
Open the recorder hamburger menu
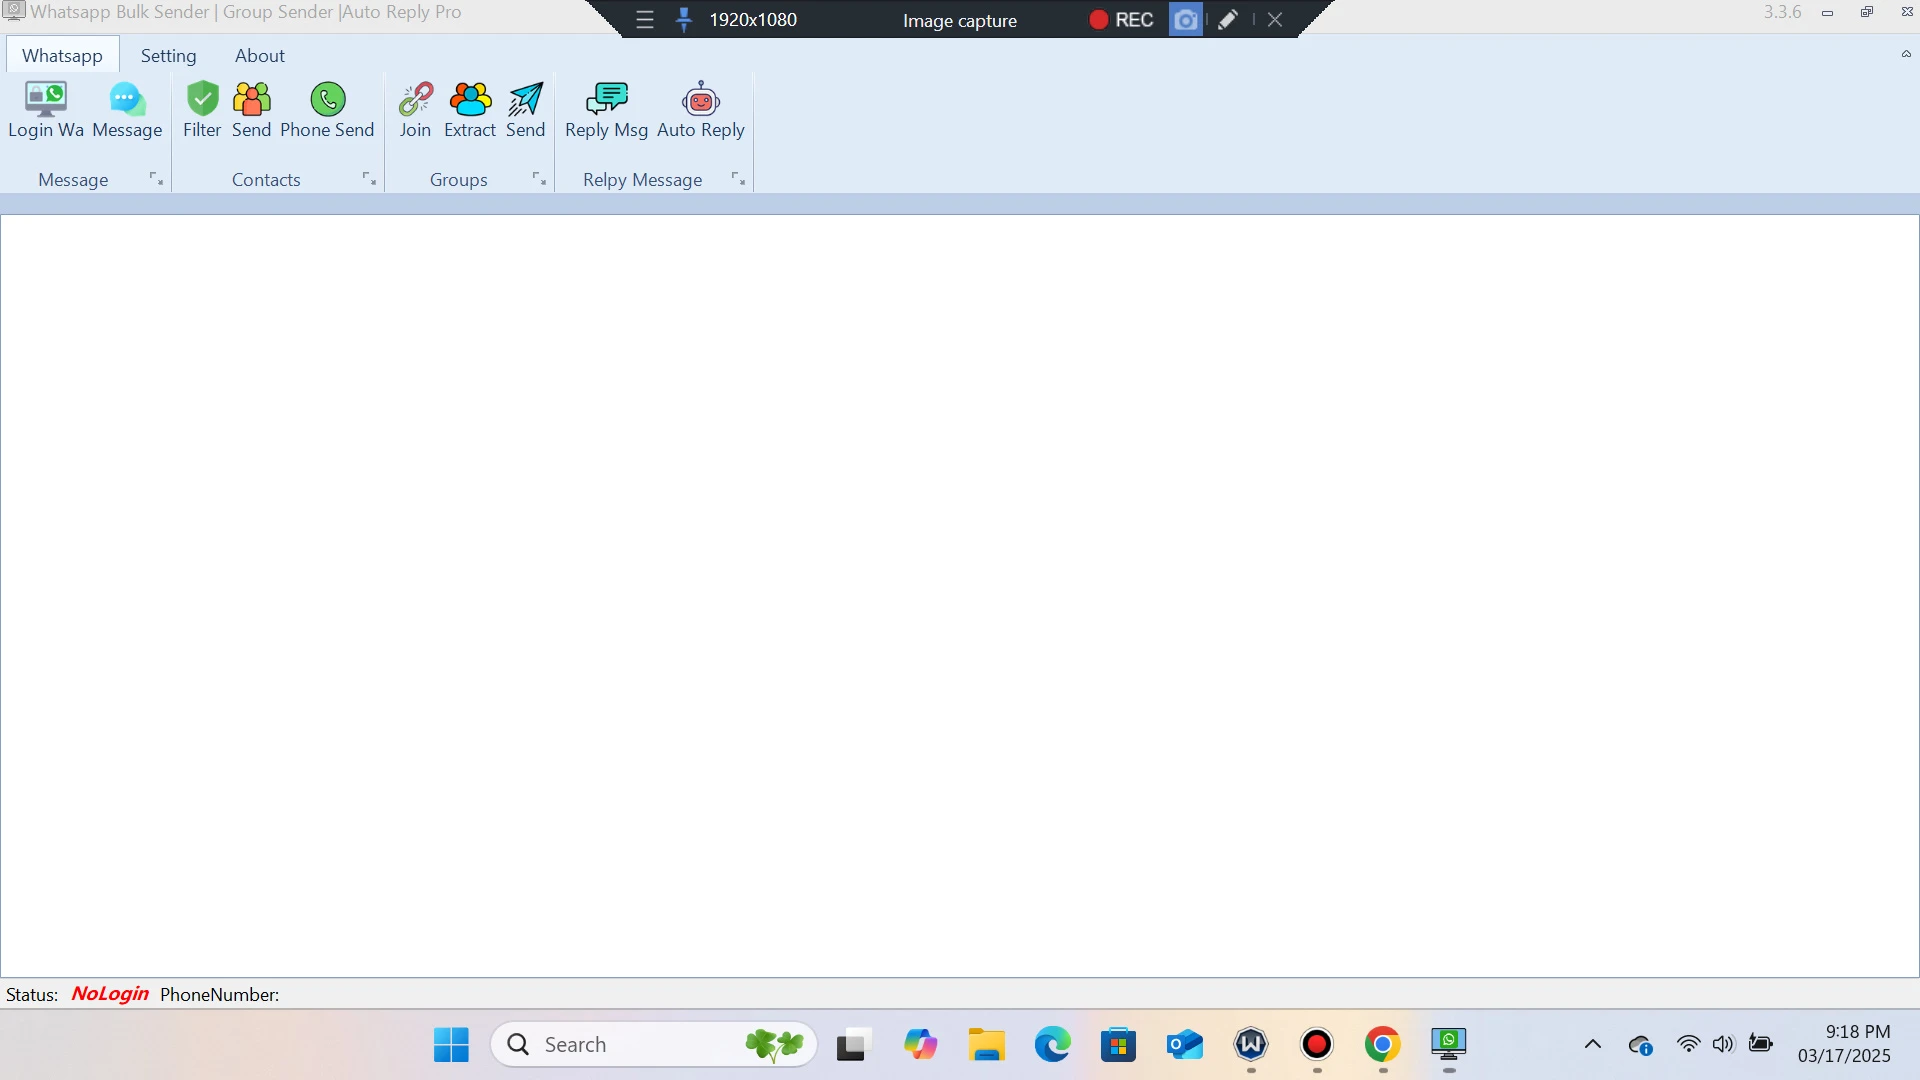click(x=645, y=20)
